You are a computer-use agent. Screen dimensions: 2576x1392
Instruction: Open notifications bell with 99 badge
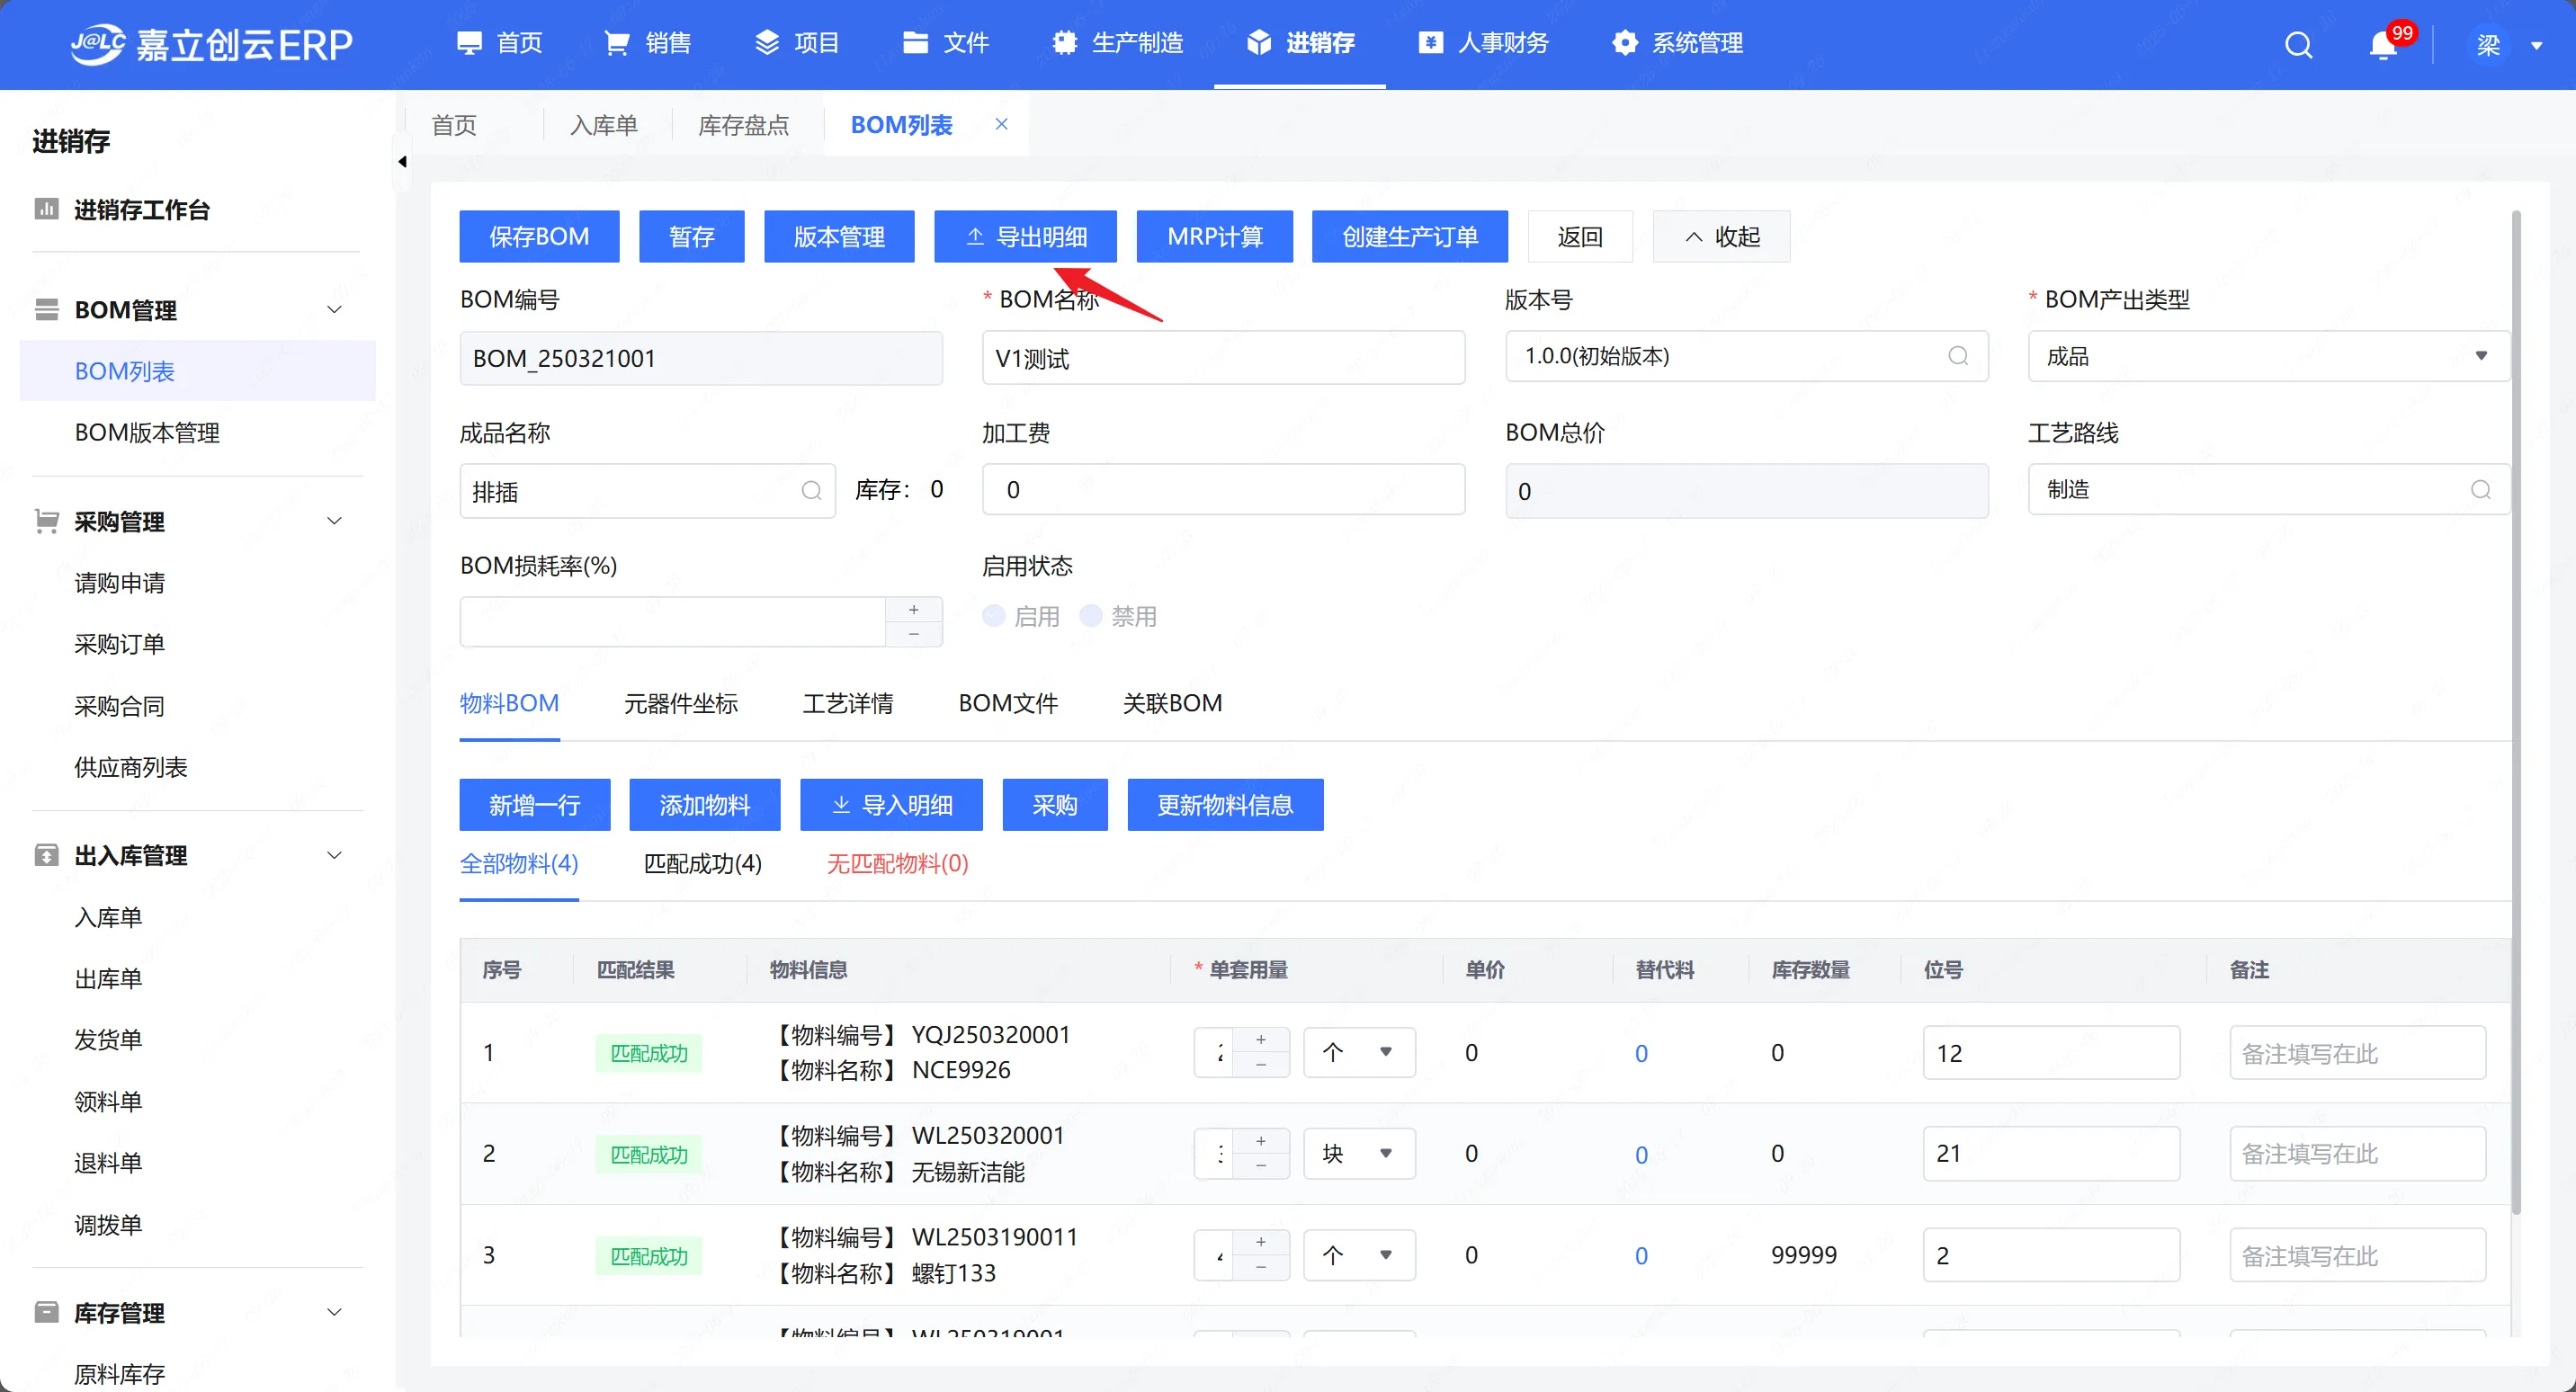2383,45
